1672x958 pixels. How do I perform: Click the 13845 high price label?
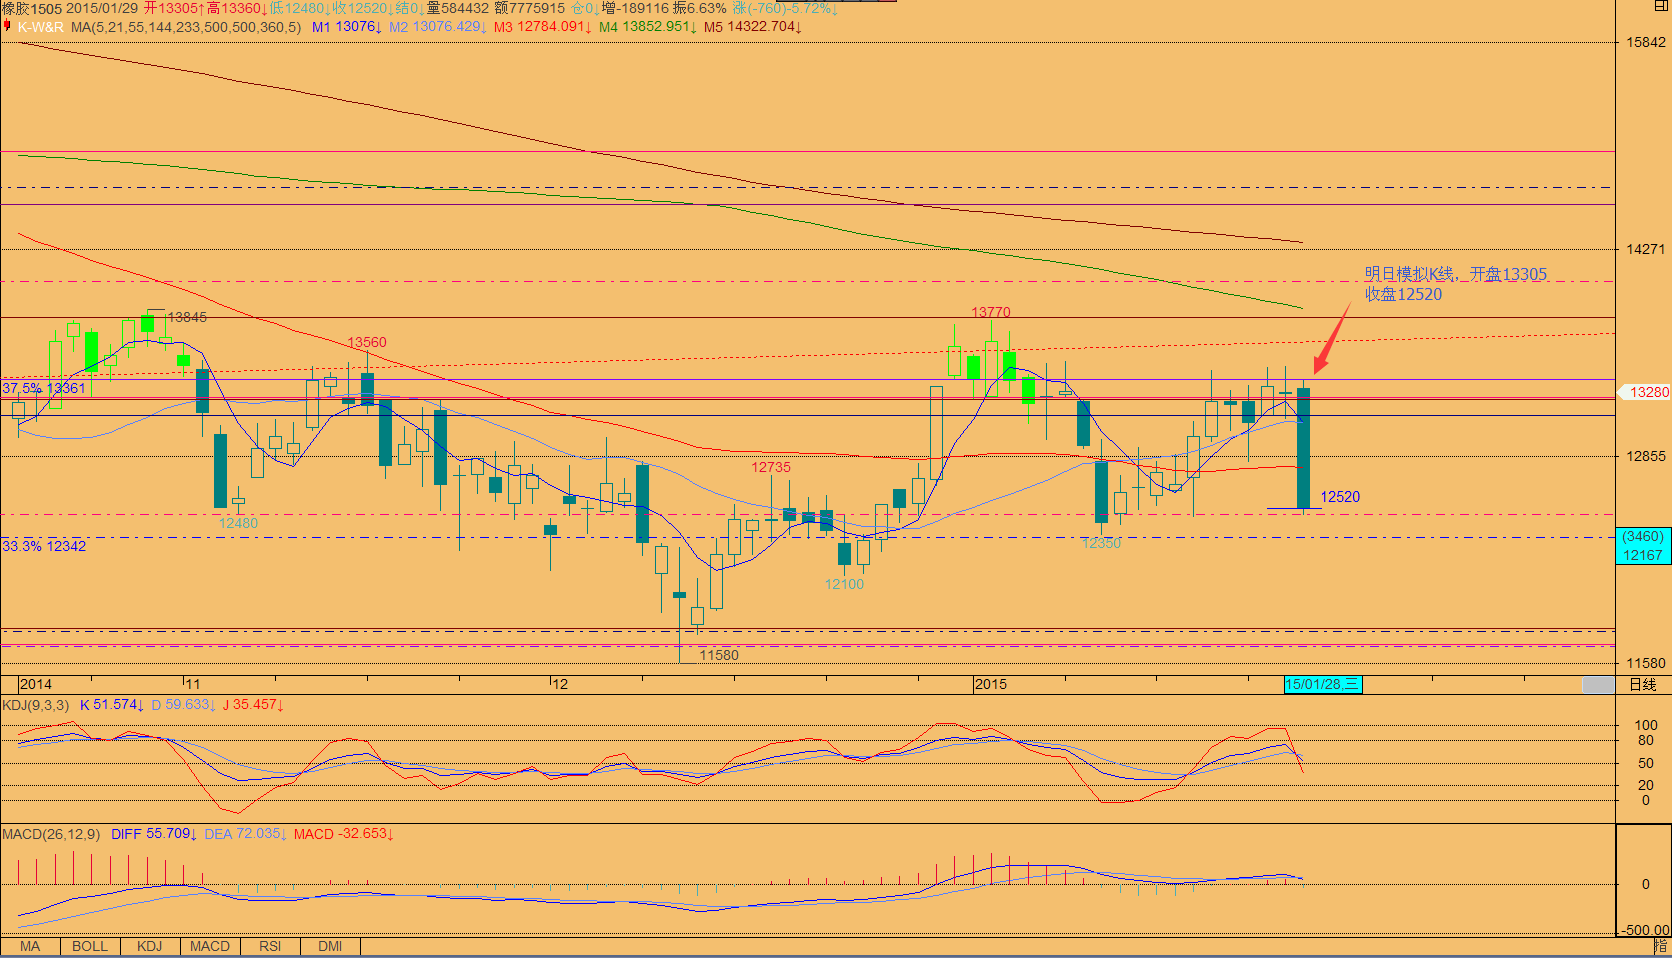click(x=187, y=317)
